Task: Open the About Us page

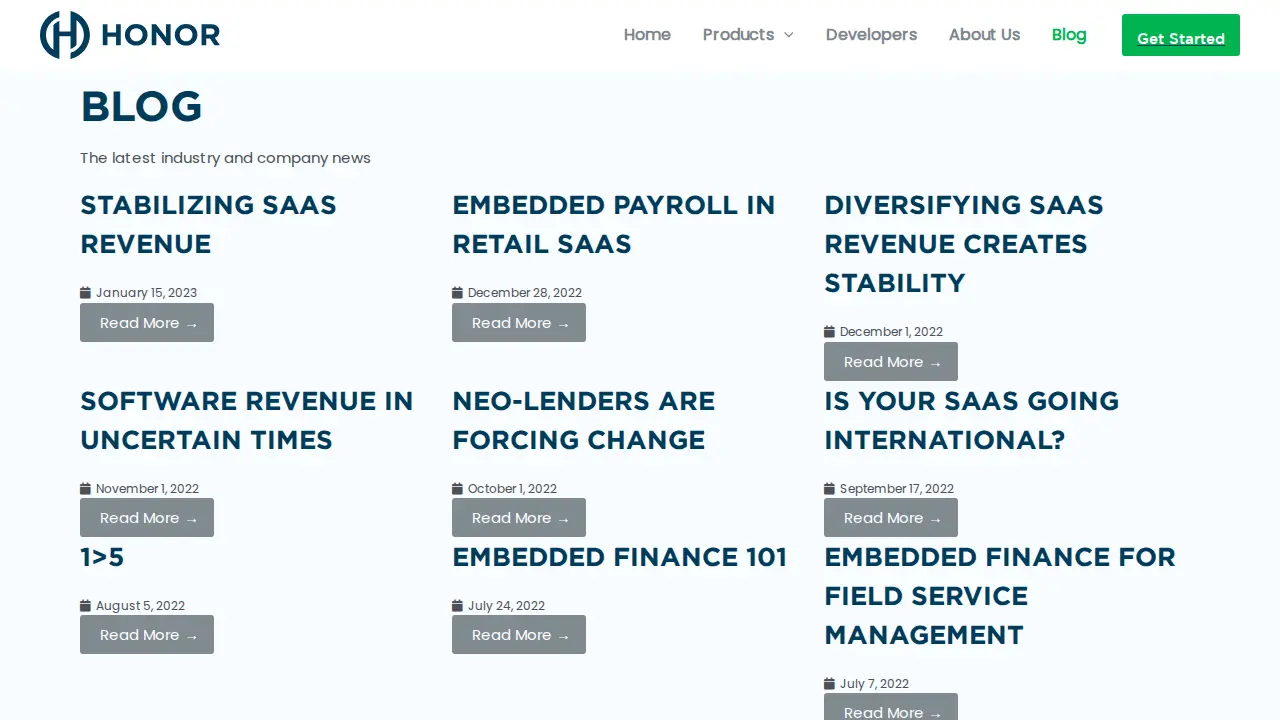Action: pyautogui.click(x=984, y=35)
